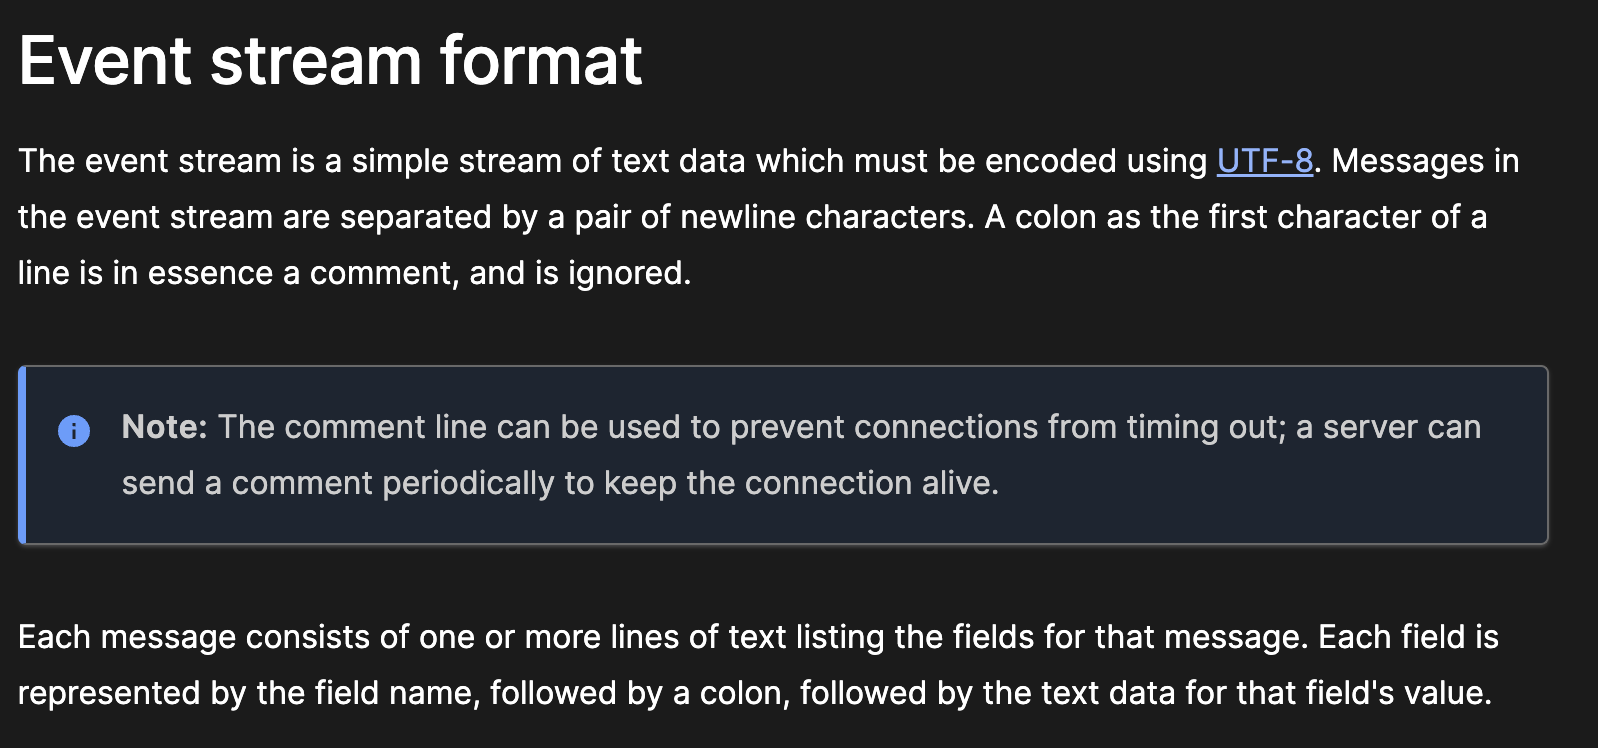Click the word "format" in the heading
This screenshot has width=1598, height=748.
[540, 61]
